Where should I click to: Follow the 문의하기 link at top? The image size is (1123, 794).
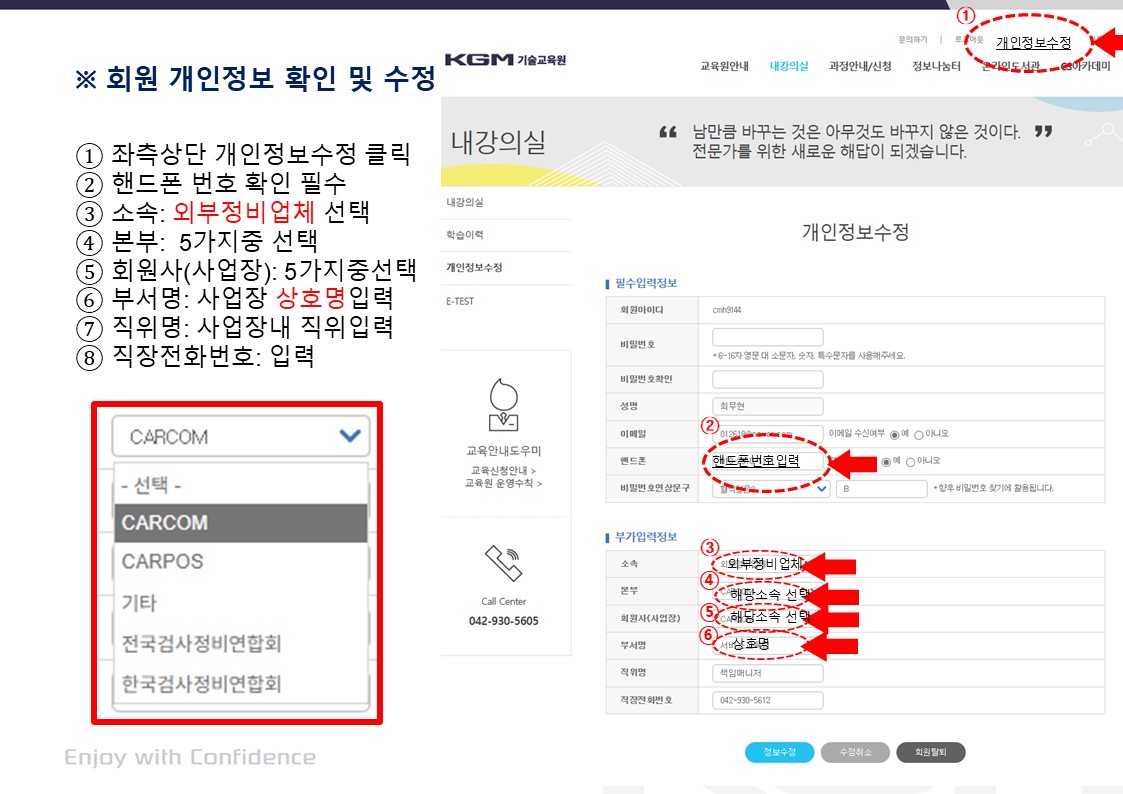(x=912, y=40)
